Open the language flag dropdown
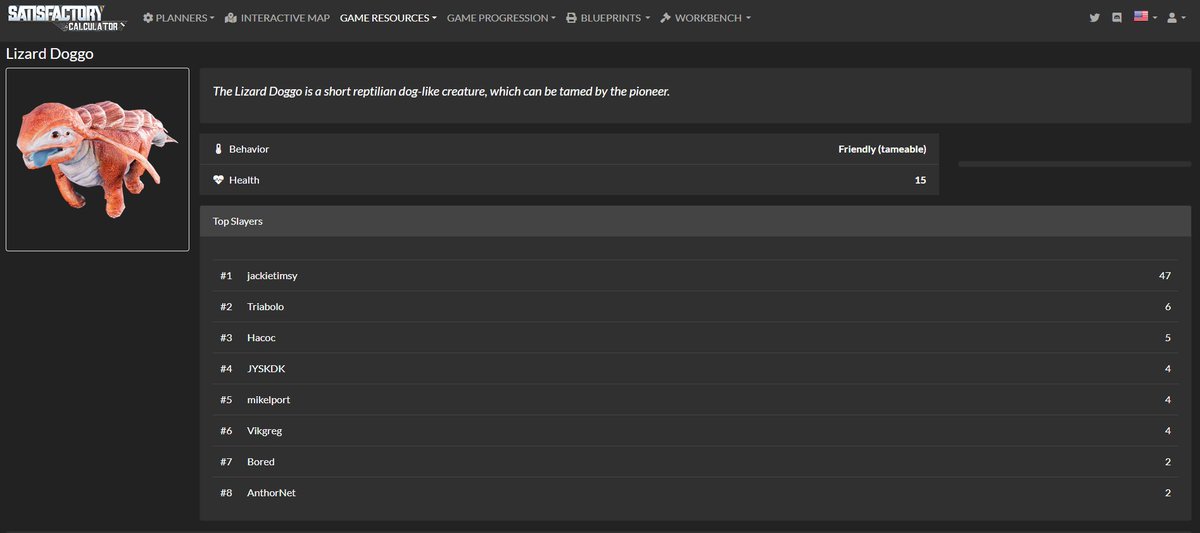1200x533 pixels. [1145, 18]
